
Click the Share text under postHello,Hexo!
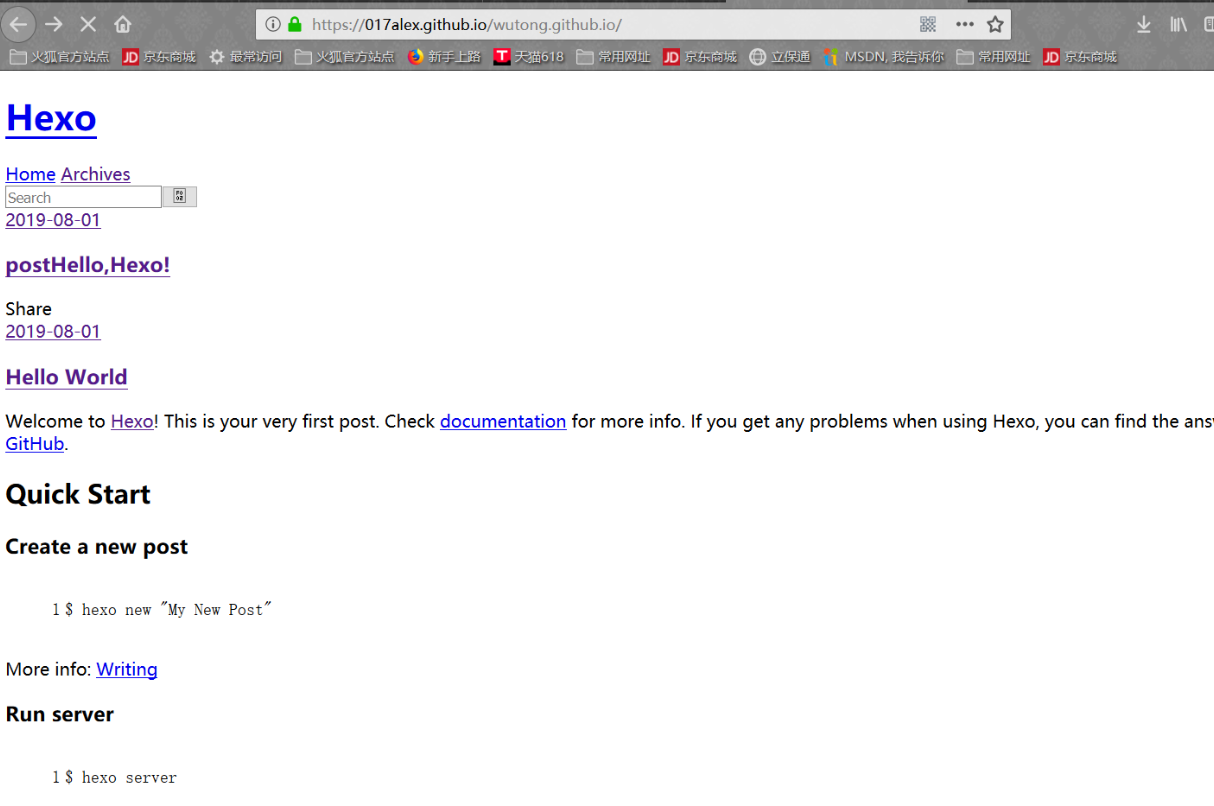pos(28,309)
